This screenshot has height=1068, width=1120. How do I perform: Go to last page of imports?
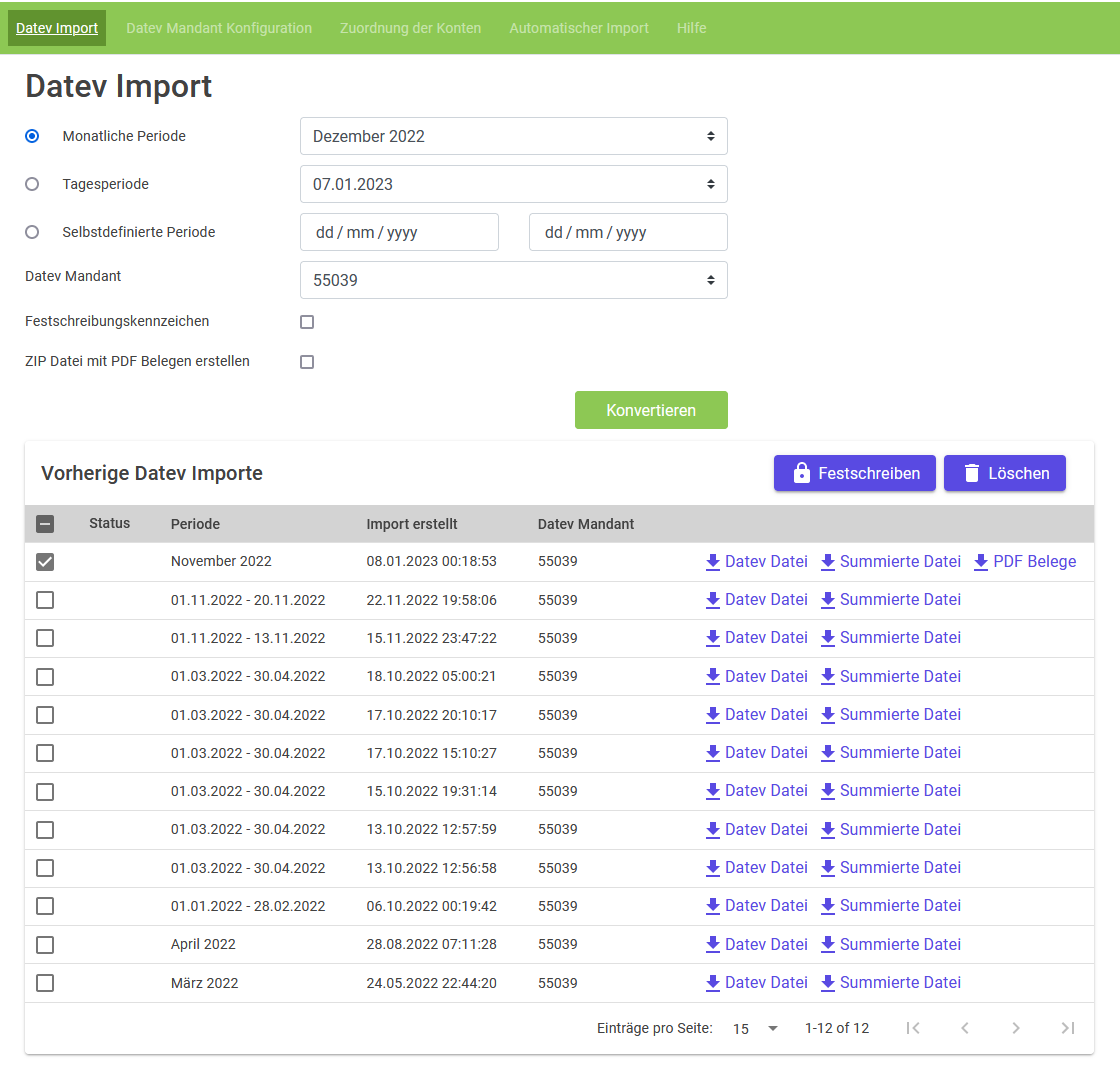1068,1028
